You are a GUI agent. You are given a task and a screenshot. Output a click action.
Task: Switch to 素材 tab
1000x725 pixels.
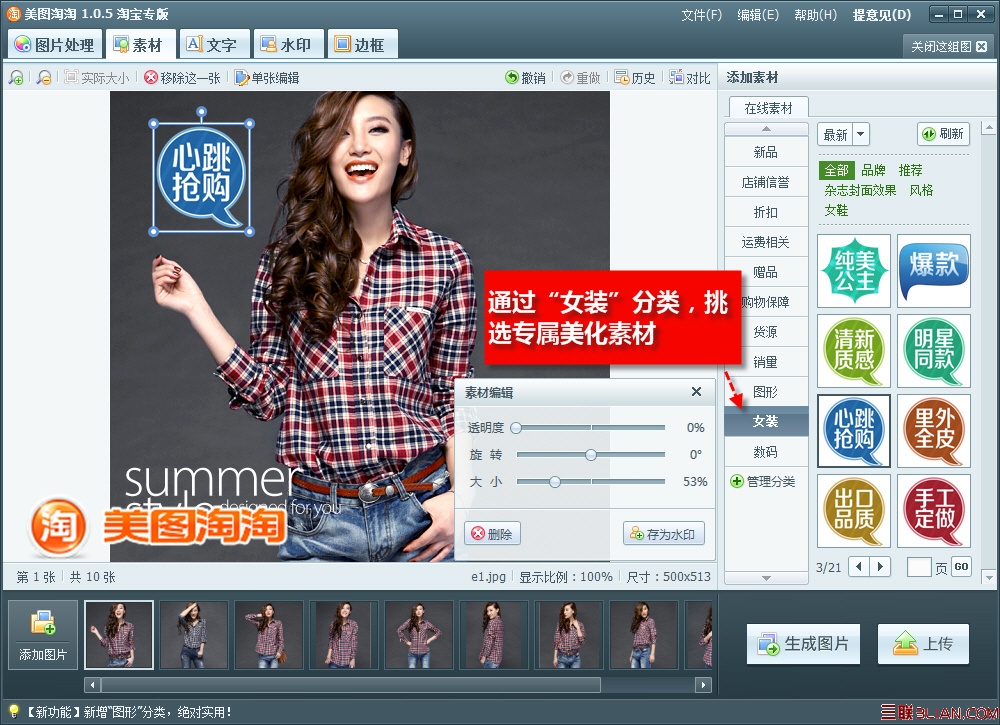tap(140, 44)
